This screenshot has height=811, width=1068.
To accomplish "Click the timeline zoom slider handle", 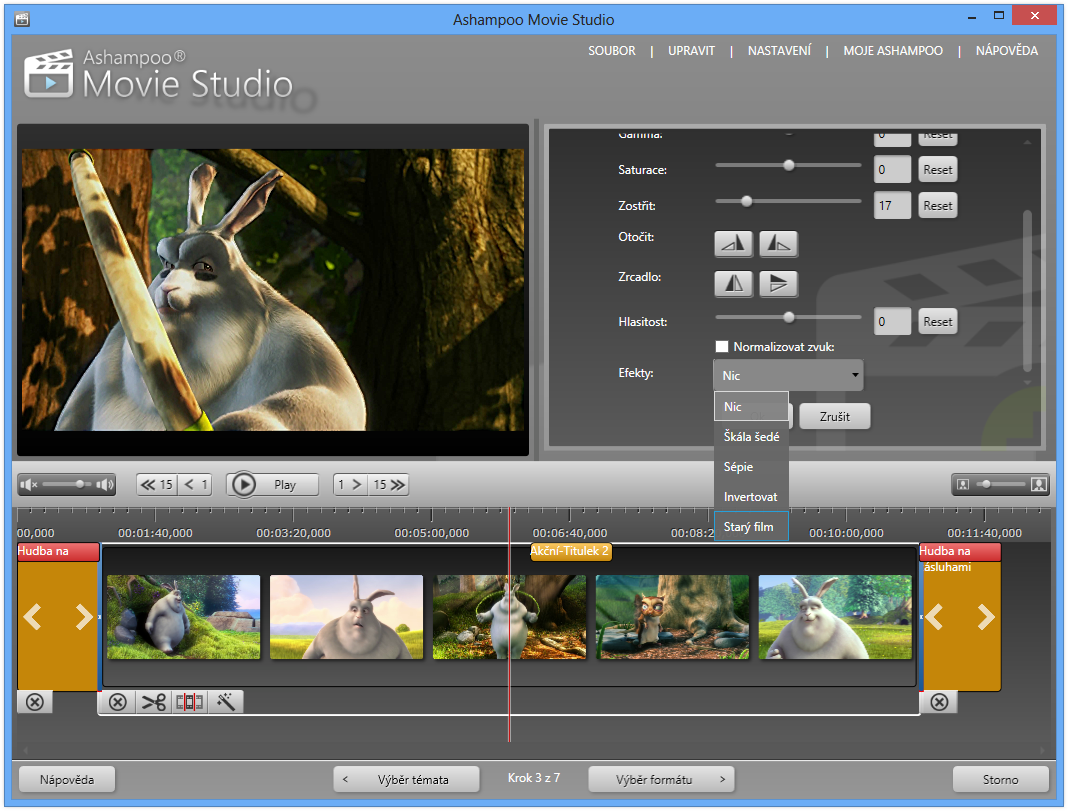I will click(x=986, y=484).
